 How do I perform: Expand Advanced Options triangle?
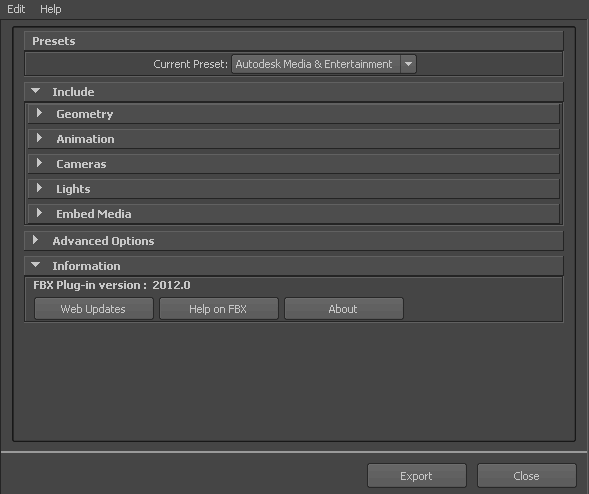click(35, 240)
